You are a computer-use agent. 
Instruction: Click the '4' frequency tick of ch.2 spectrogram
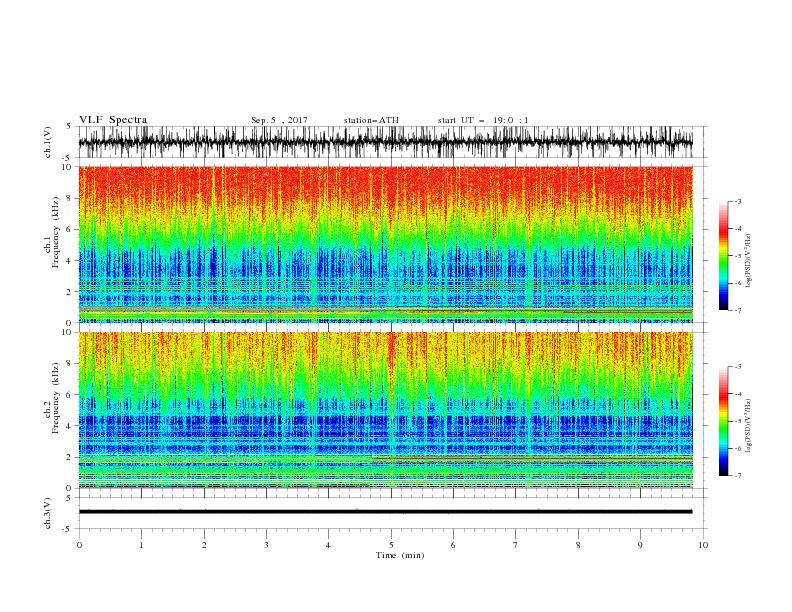coord(70,426)
